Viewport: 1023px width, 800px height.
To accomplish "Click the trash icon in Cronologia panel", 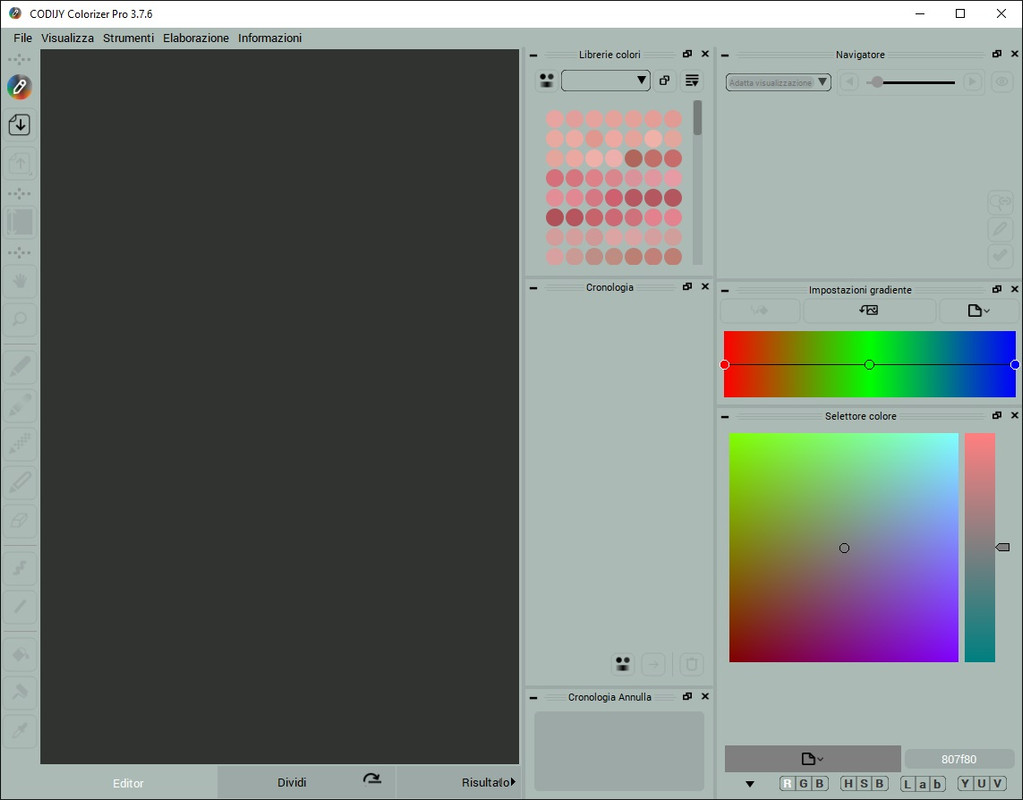I will 692,664.
